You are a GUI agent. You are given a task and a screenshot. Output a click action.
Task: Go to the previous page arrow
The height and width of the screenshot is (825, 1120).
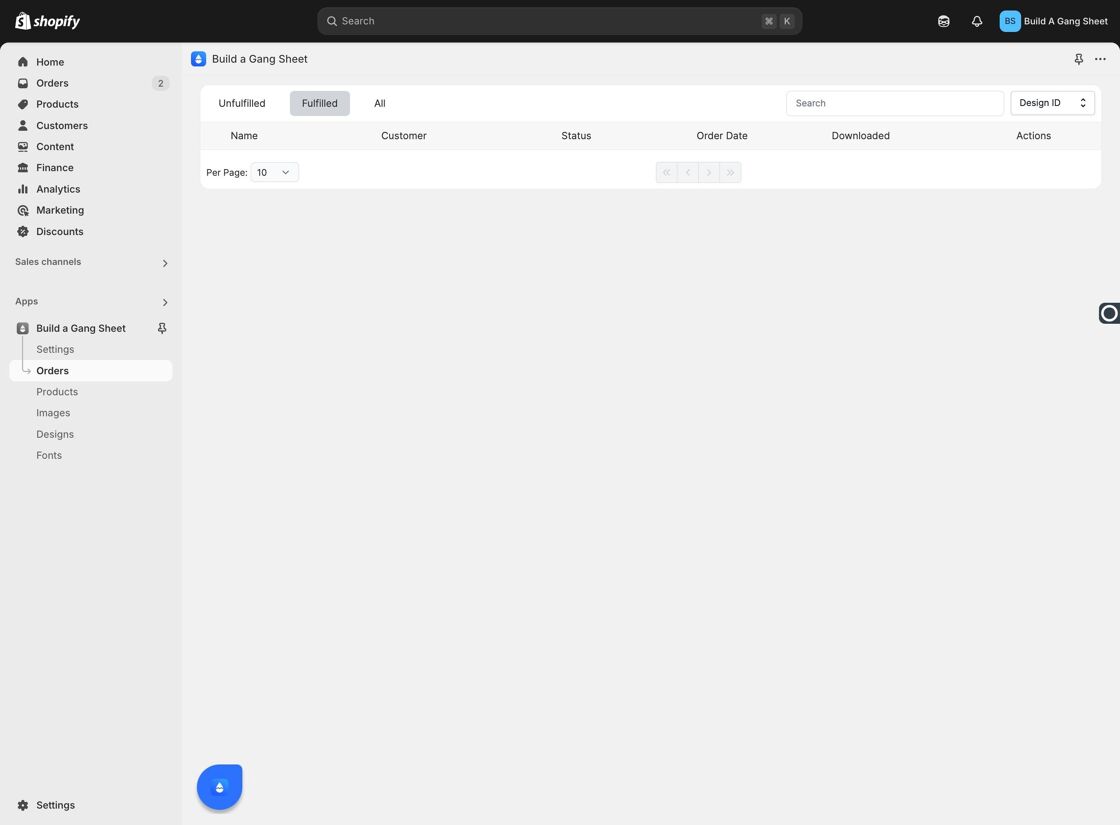click(688, 172)
